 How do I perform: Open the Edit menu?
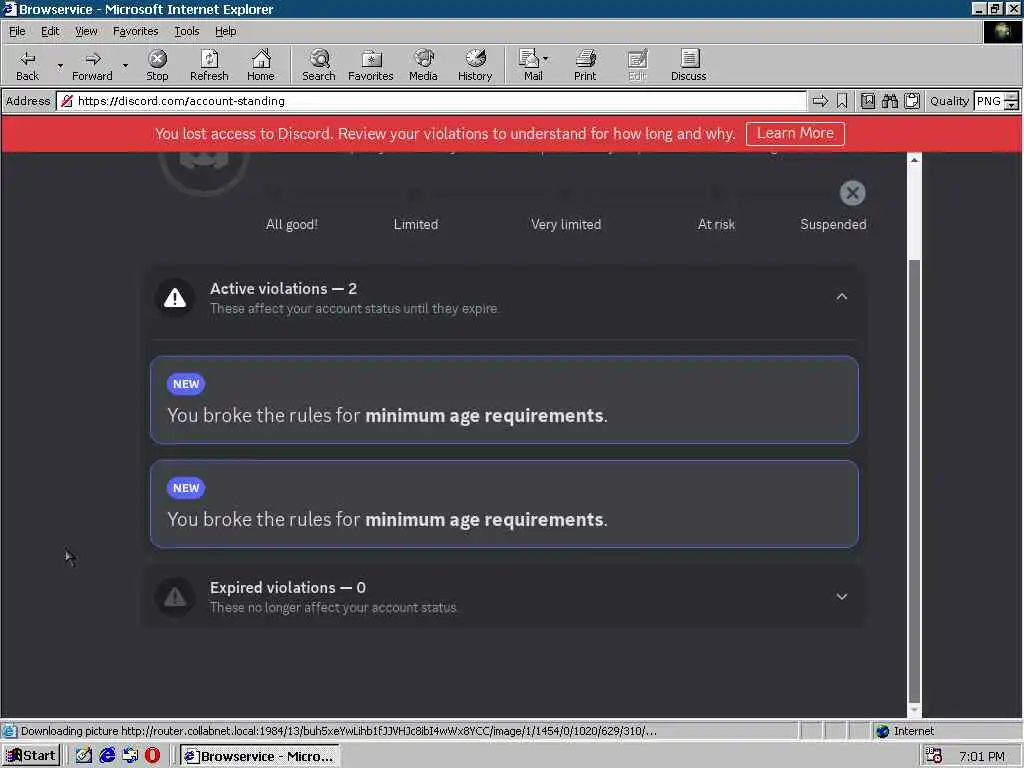point(50,31)
